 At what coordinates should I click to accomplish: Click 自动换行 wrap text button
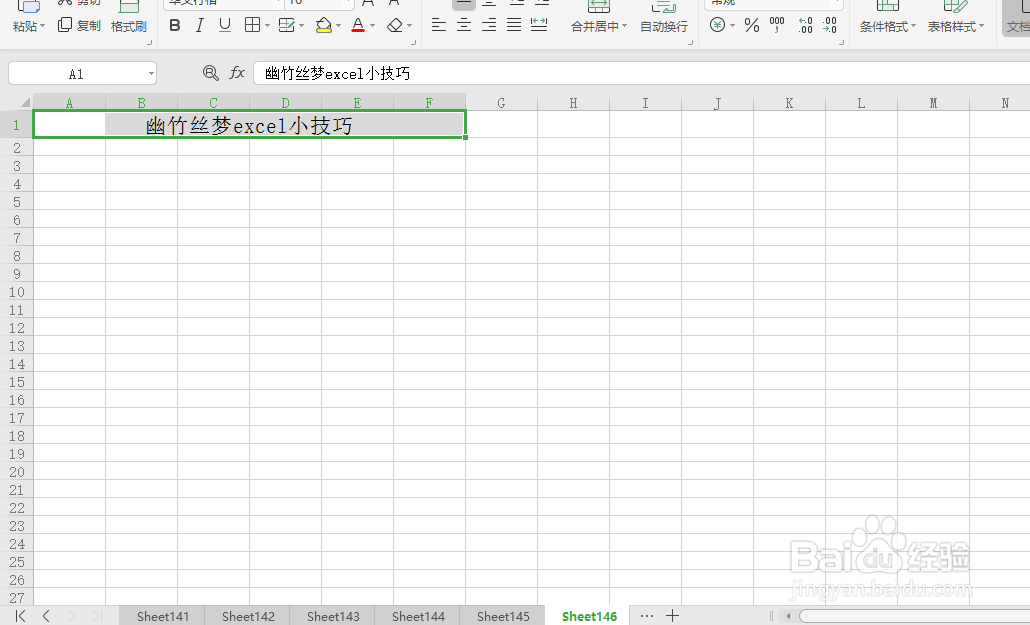click(x=664, y=26)
